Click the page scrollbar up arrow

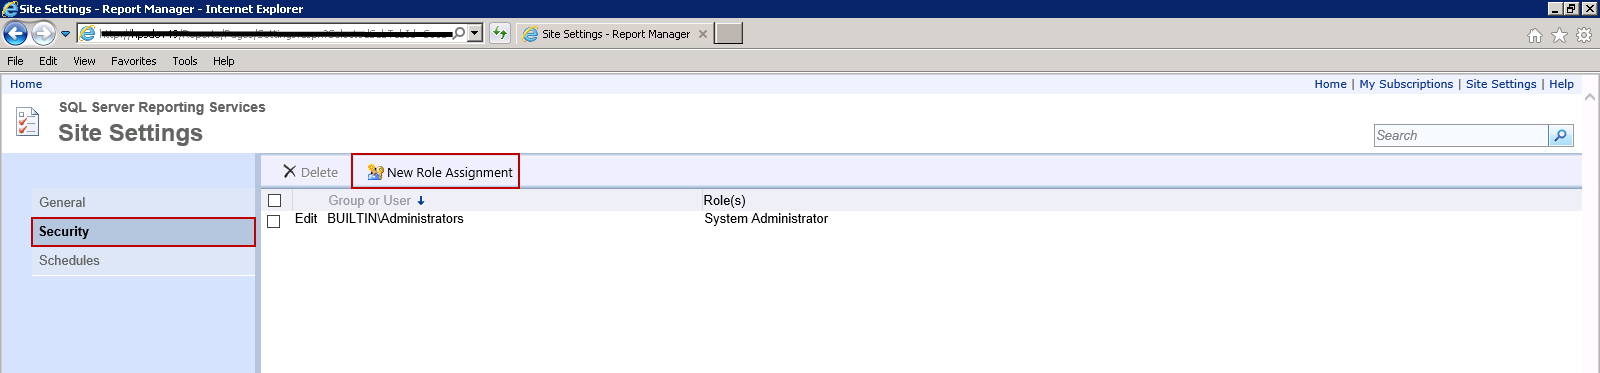(1590, 98)
